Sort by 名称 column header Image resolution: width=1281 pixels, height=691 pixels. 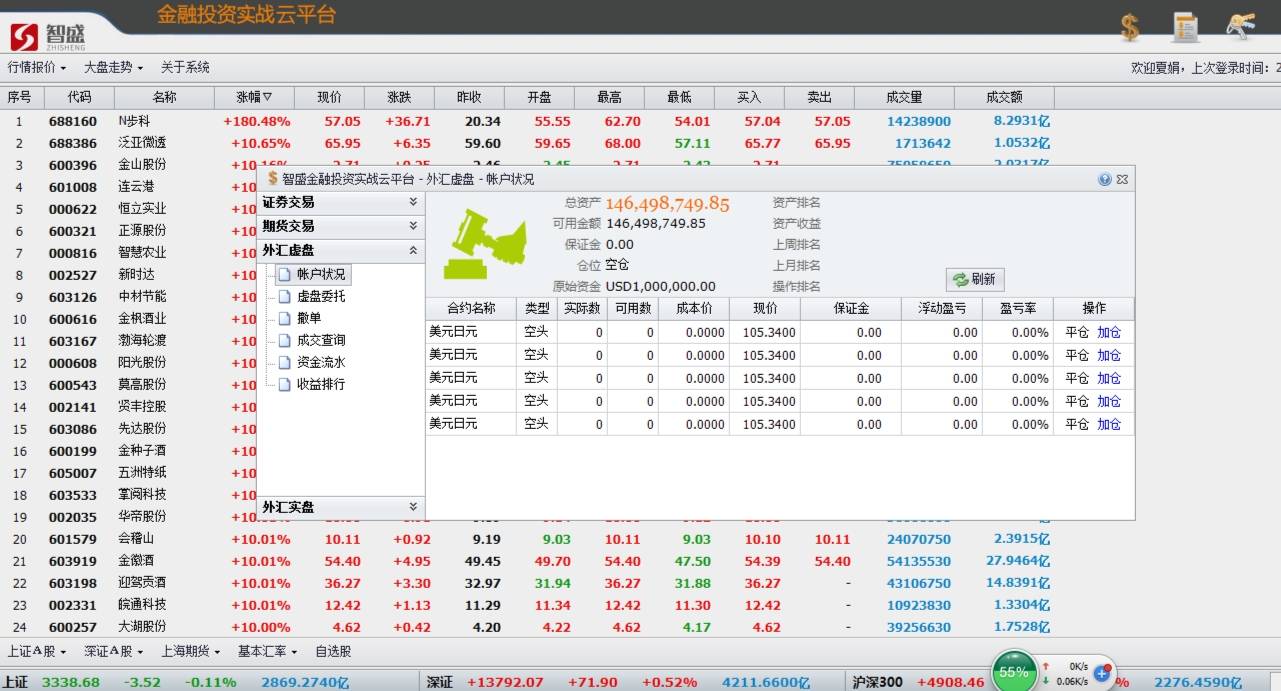165,97
